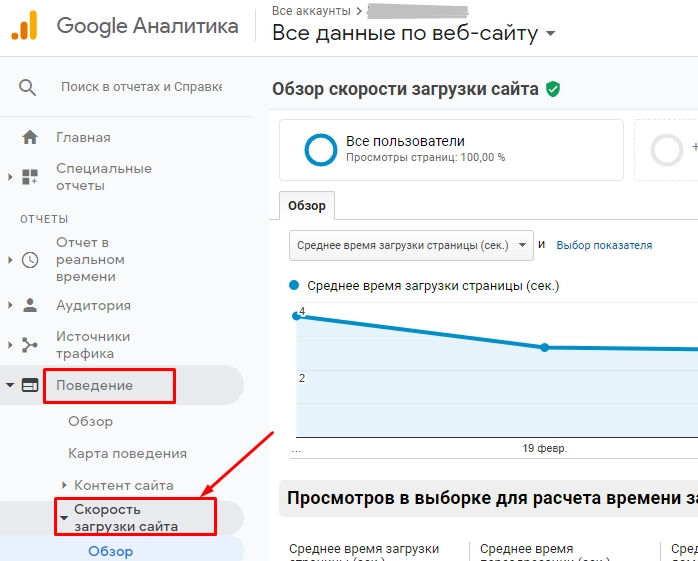Click the 19 февр. axis label
The width and height of the screenshot is (698, 561).
click(544, 448)
